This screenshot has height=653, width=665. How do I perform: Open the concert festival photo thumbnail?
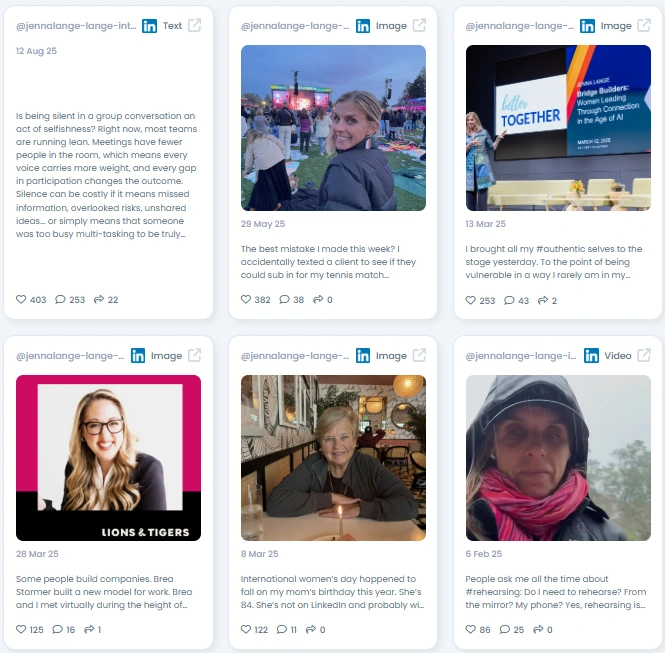(x=333, y=128)
